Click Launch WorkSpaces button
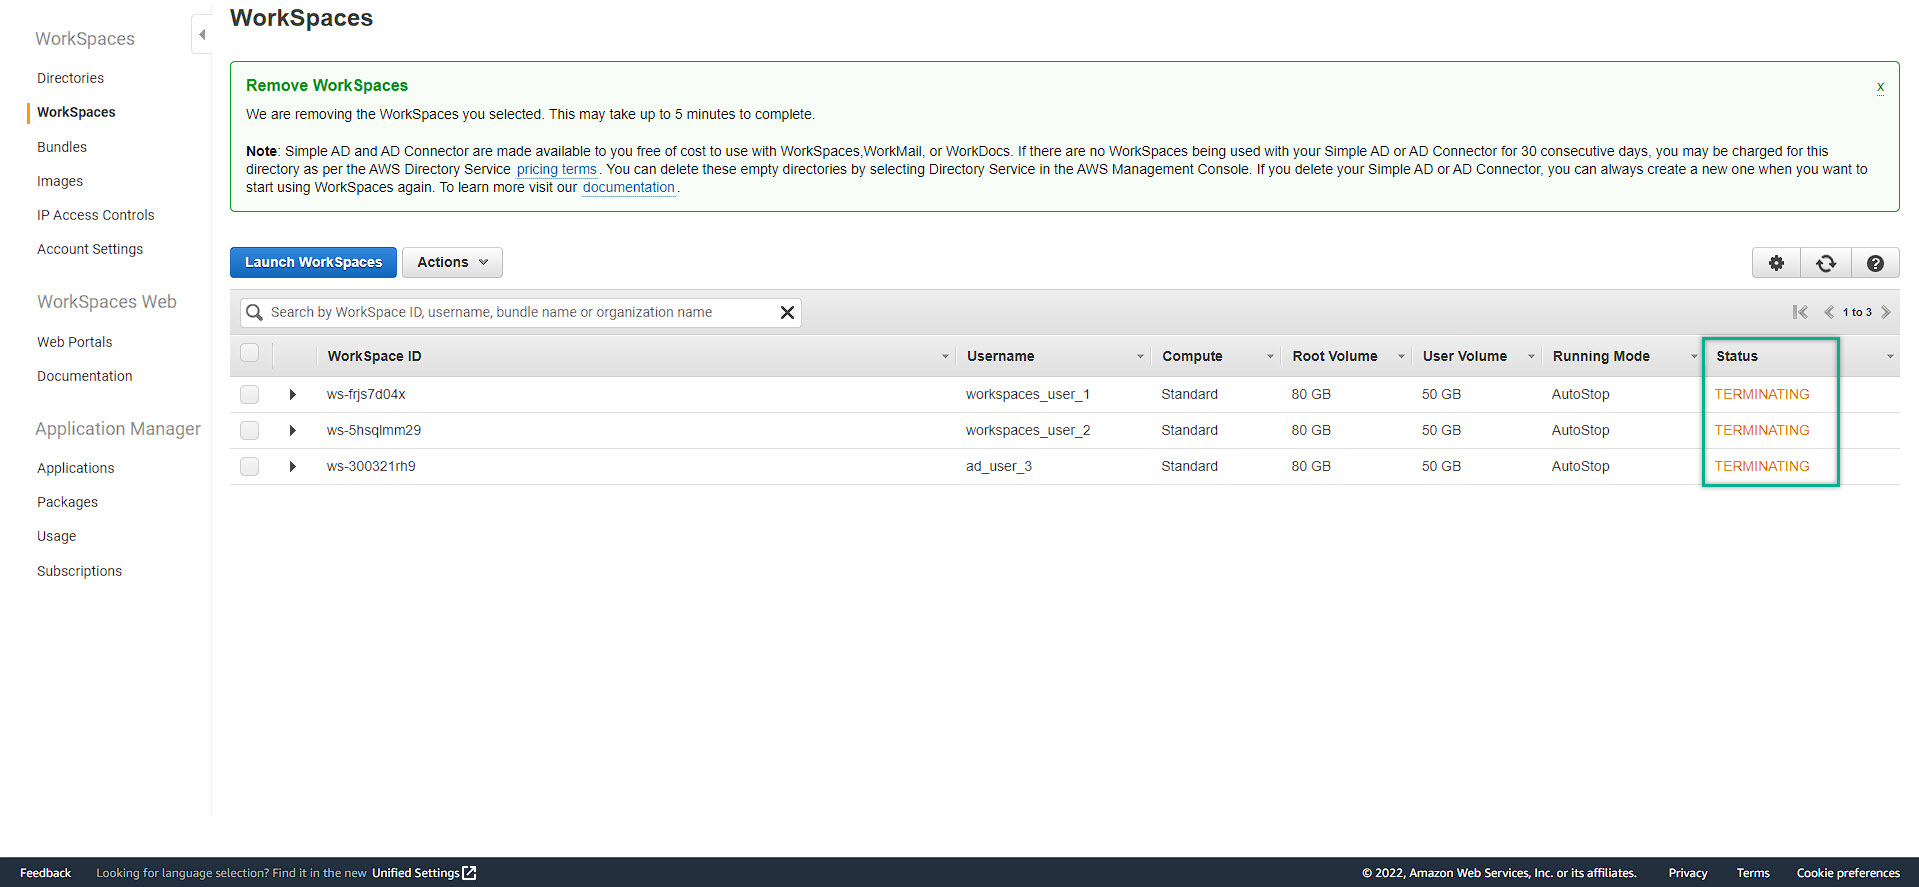Image resolution: width=1919 pixels, height=887 pixels. (x=313, y=262)
